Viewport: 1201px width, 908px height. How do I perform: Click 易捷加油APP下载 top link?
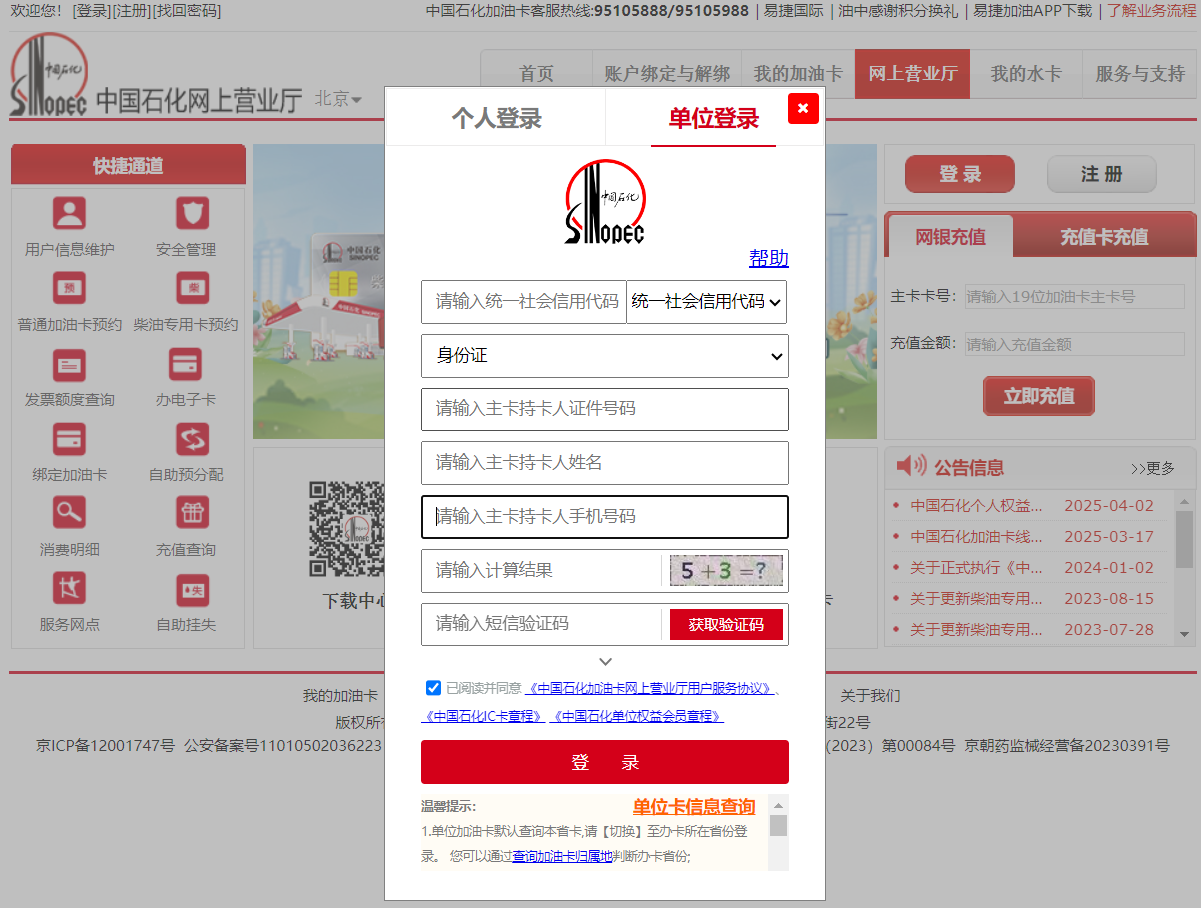(x=1033, y=11)
